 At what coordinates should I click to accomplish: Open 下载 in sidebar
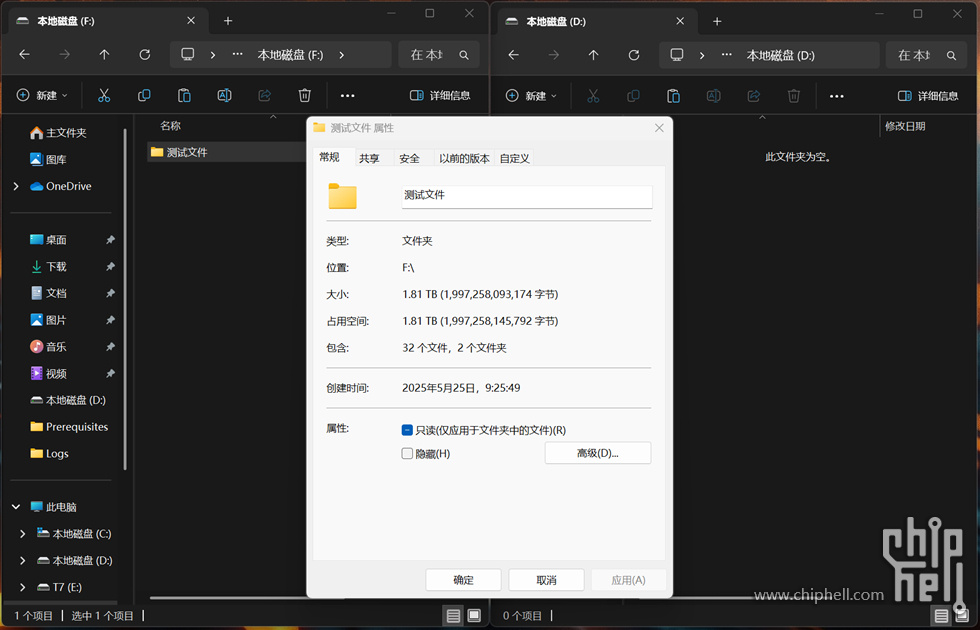49,266
